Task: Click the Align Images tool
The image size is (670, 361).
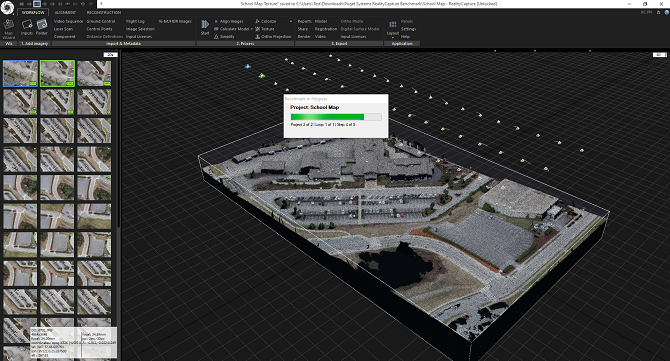Action: click(229, 21)
